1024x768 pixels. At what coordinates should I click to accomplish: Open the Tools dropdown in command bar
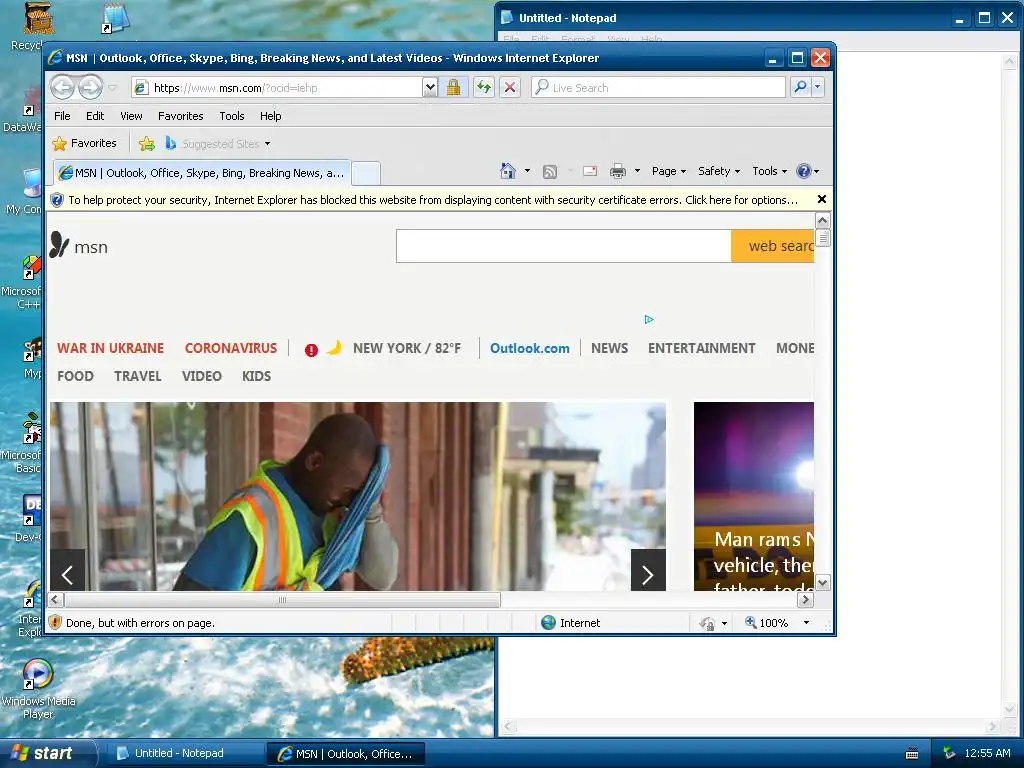pyautogui.click(x=769, y=171)
